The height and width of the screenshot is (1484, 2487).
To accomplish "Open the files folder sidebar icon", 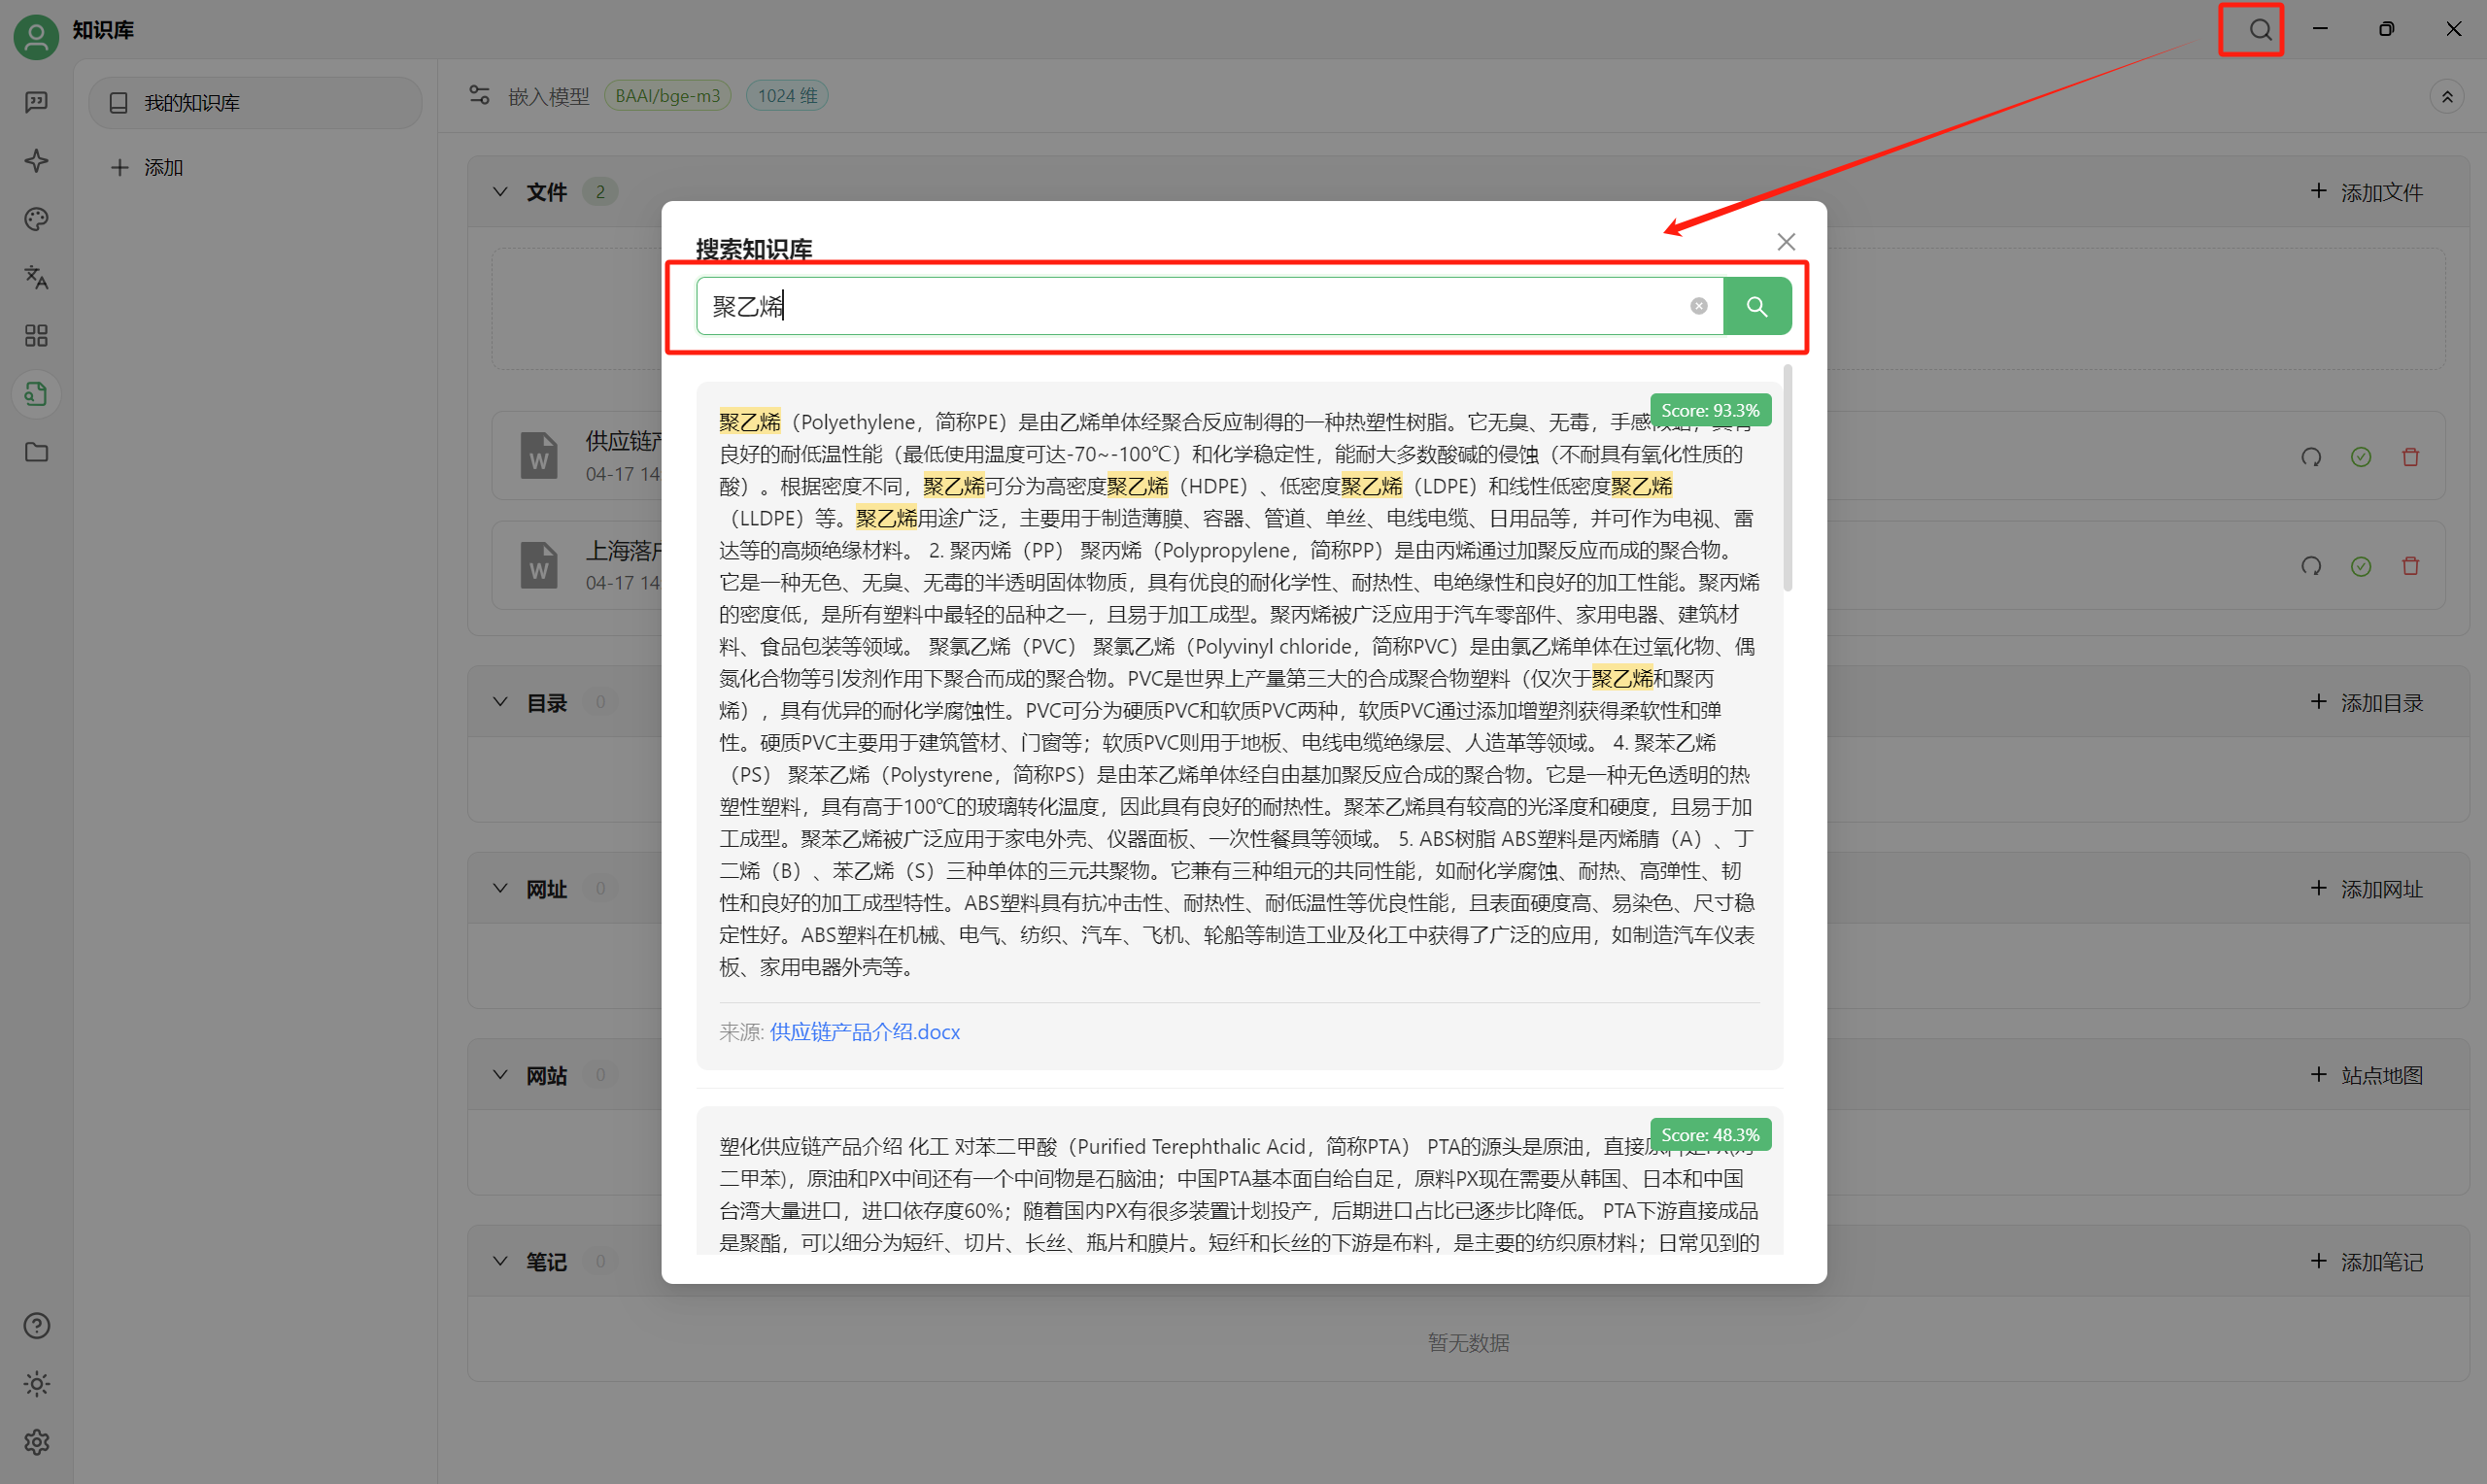I will pos(37,452).
